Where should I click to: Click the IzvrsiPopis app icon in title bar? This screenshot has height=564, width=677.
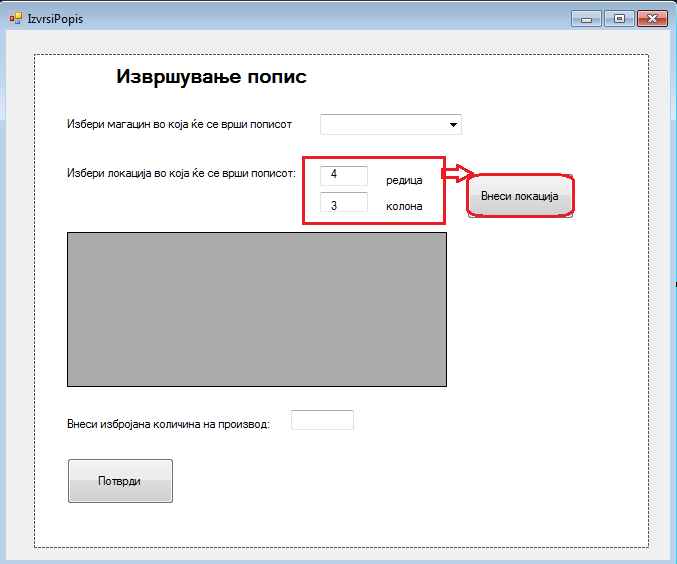click(x=15, y=19)
